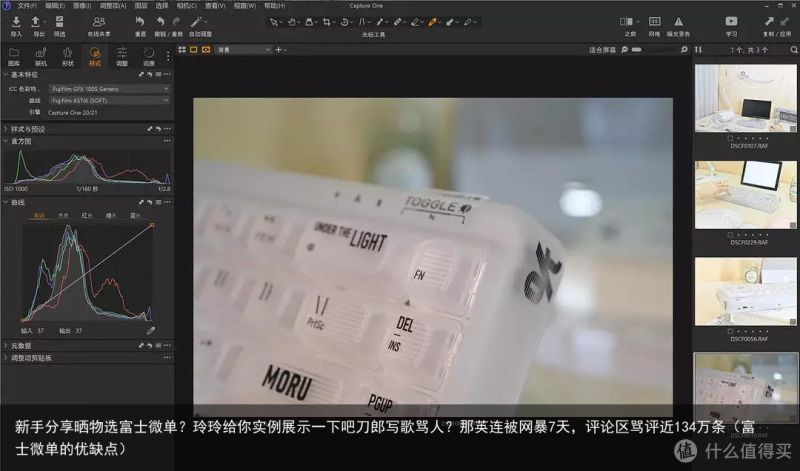800x471 pixels.
Task: Adjust the viewer zoom slider handle
Action: coord(636,50)
